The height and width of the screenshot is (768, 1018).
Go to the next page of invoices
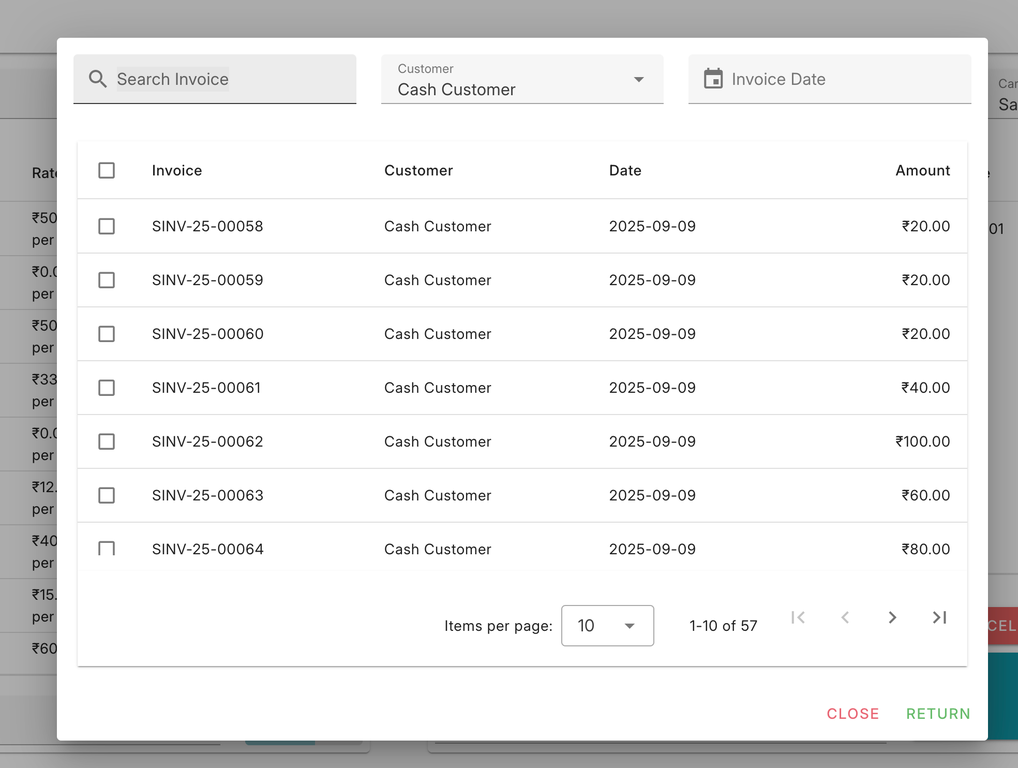pyautogui.click(x=892, y=617)
